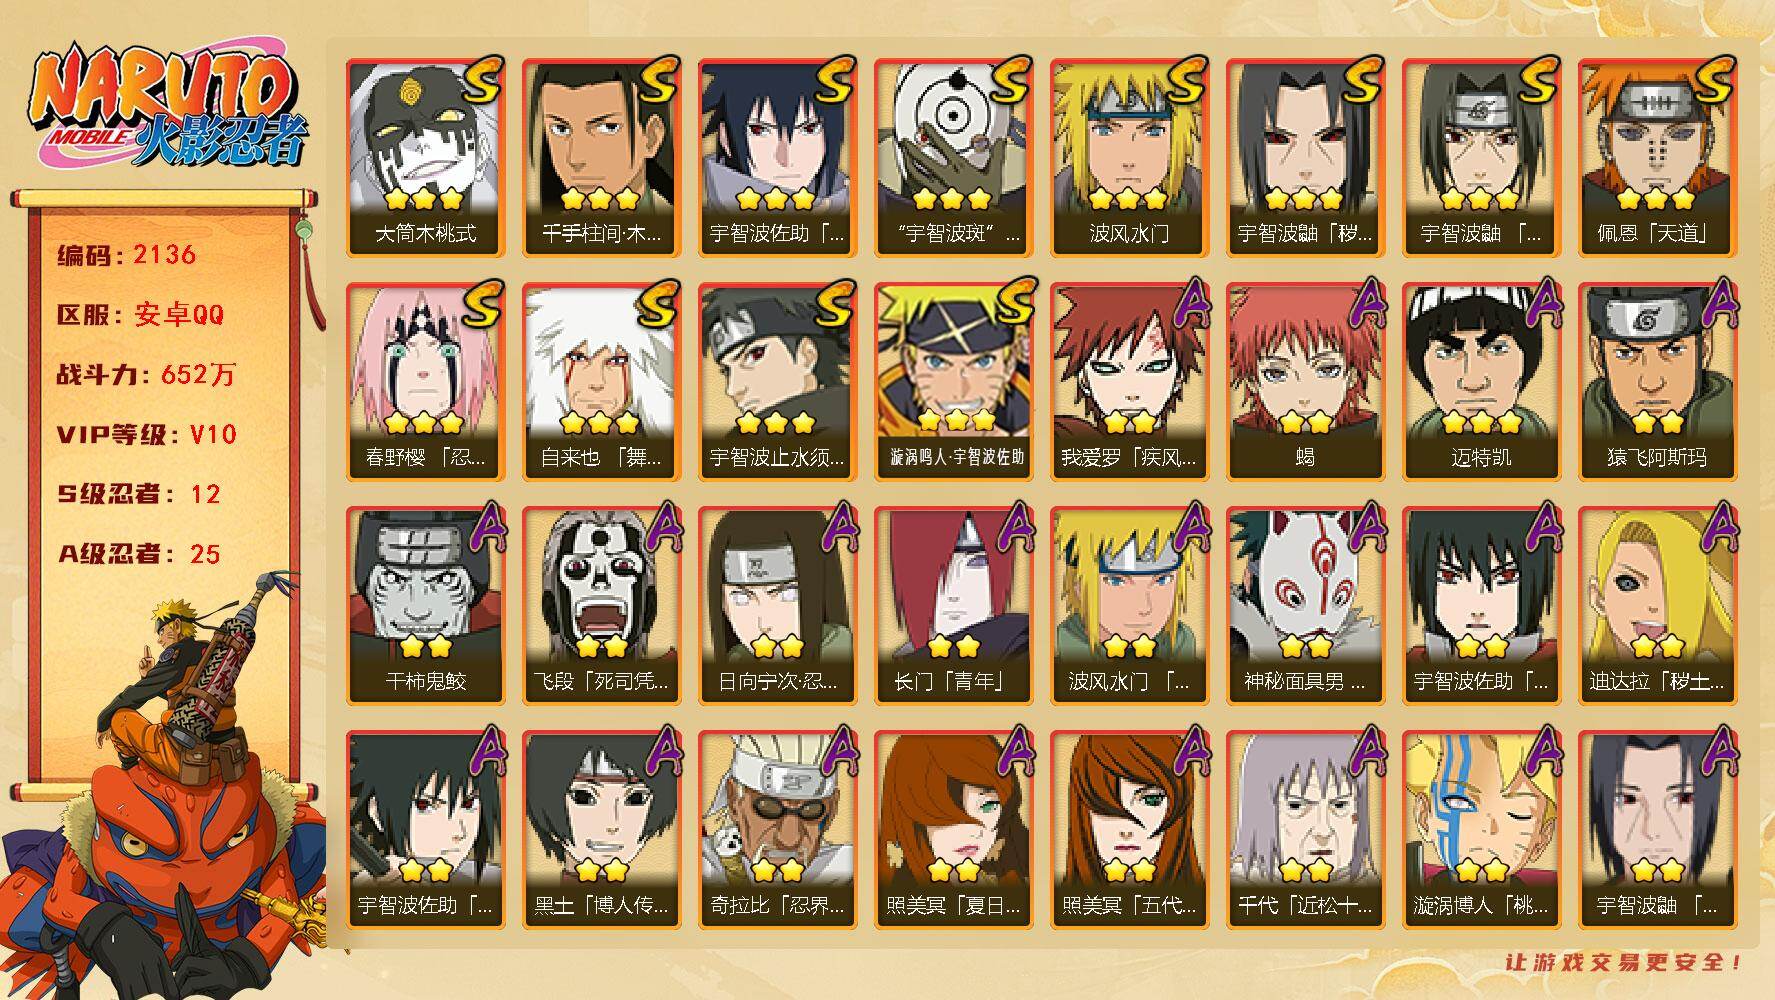The image size is (1775, 1000).
Task: Open the 千代 elder ninja card
Action: 1305,829
